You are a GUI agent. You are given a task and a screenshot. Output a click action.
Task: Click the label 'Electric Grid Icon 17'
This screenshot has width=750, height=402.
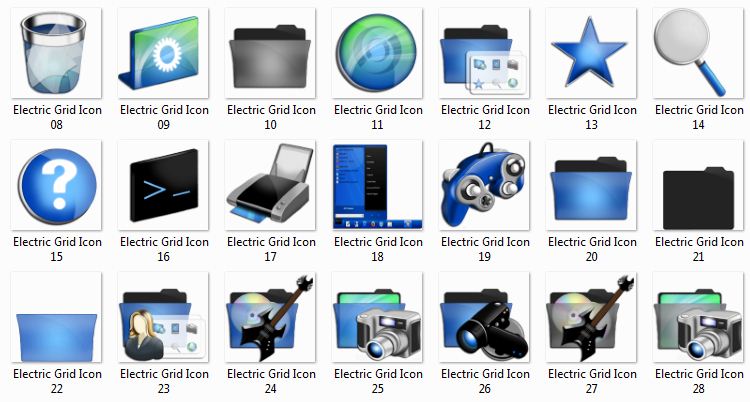point(271,249)
